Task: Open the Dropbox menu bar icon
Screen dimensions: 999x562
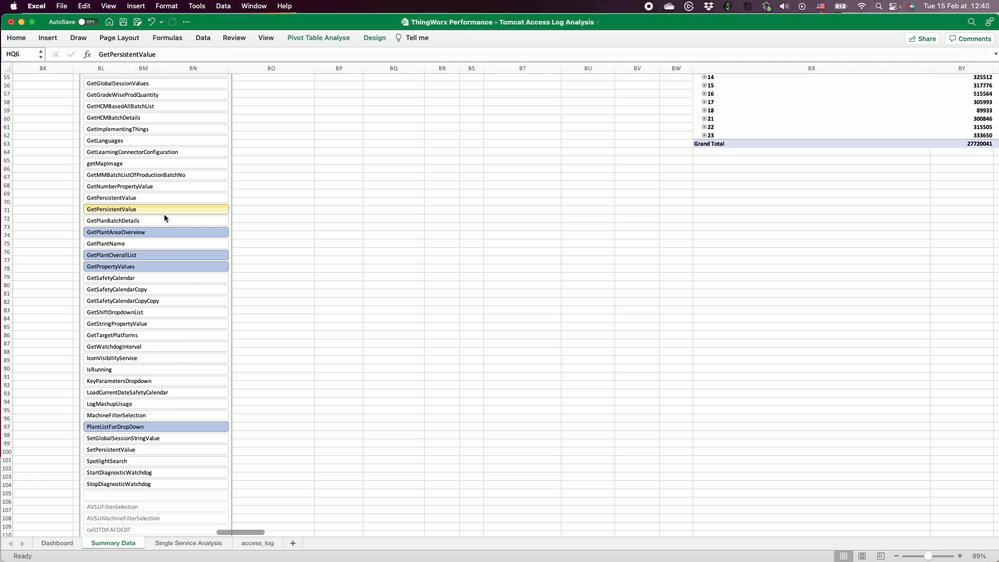Action: [708, 6]
